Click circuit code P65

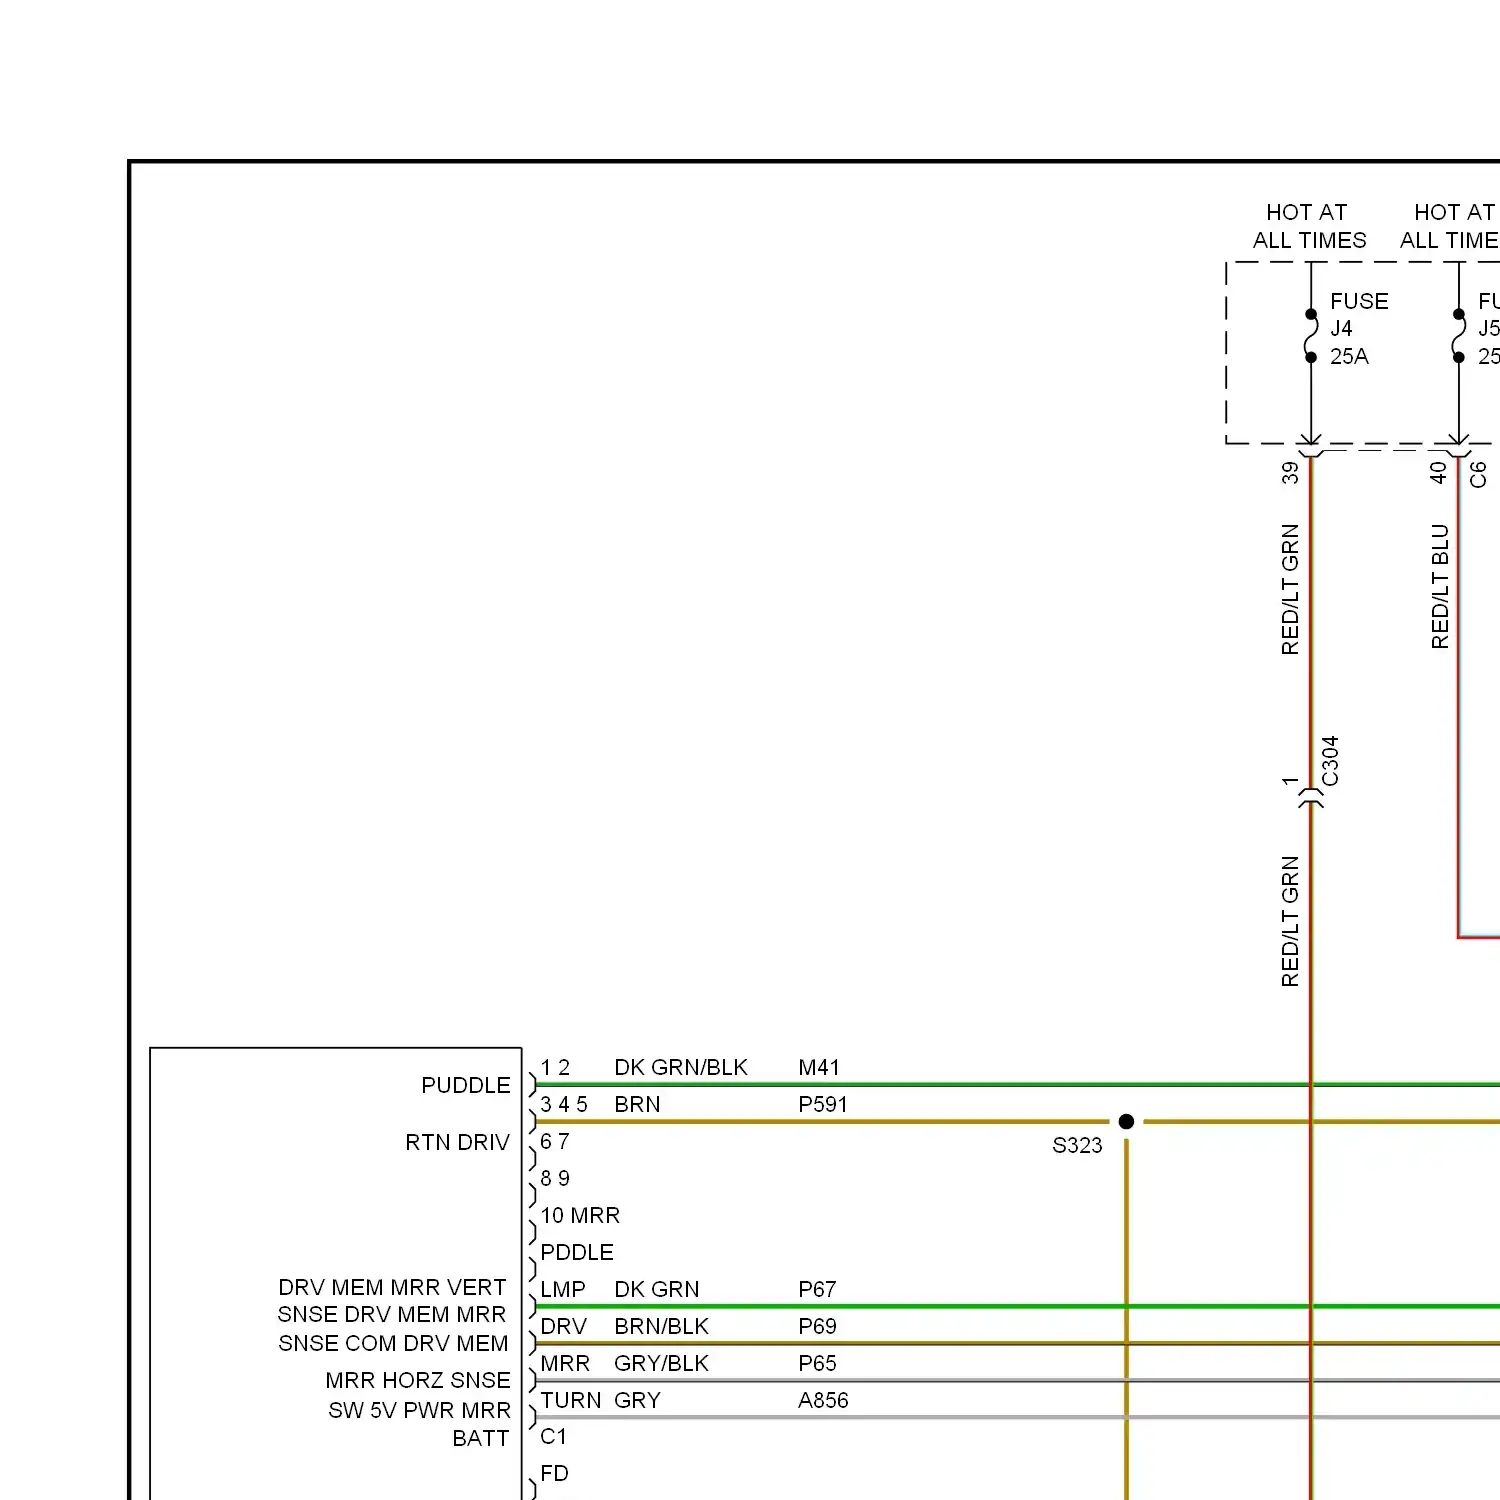click(817, 1364)
